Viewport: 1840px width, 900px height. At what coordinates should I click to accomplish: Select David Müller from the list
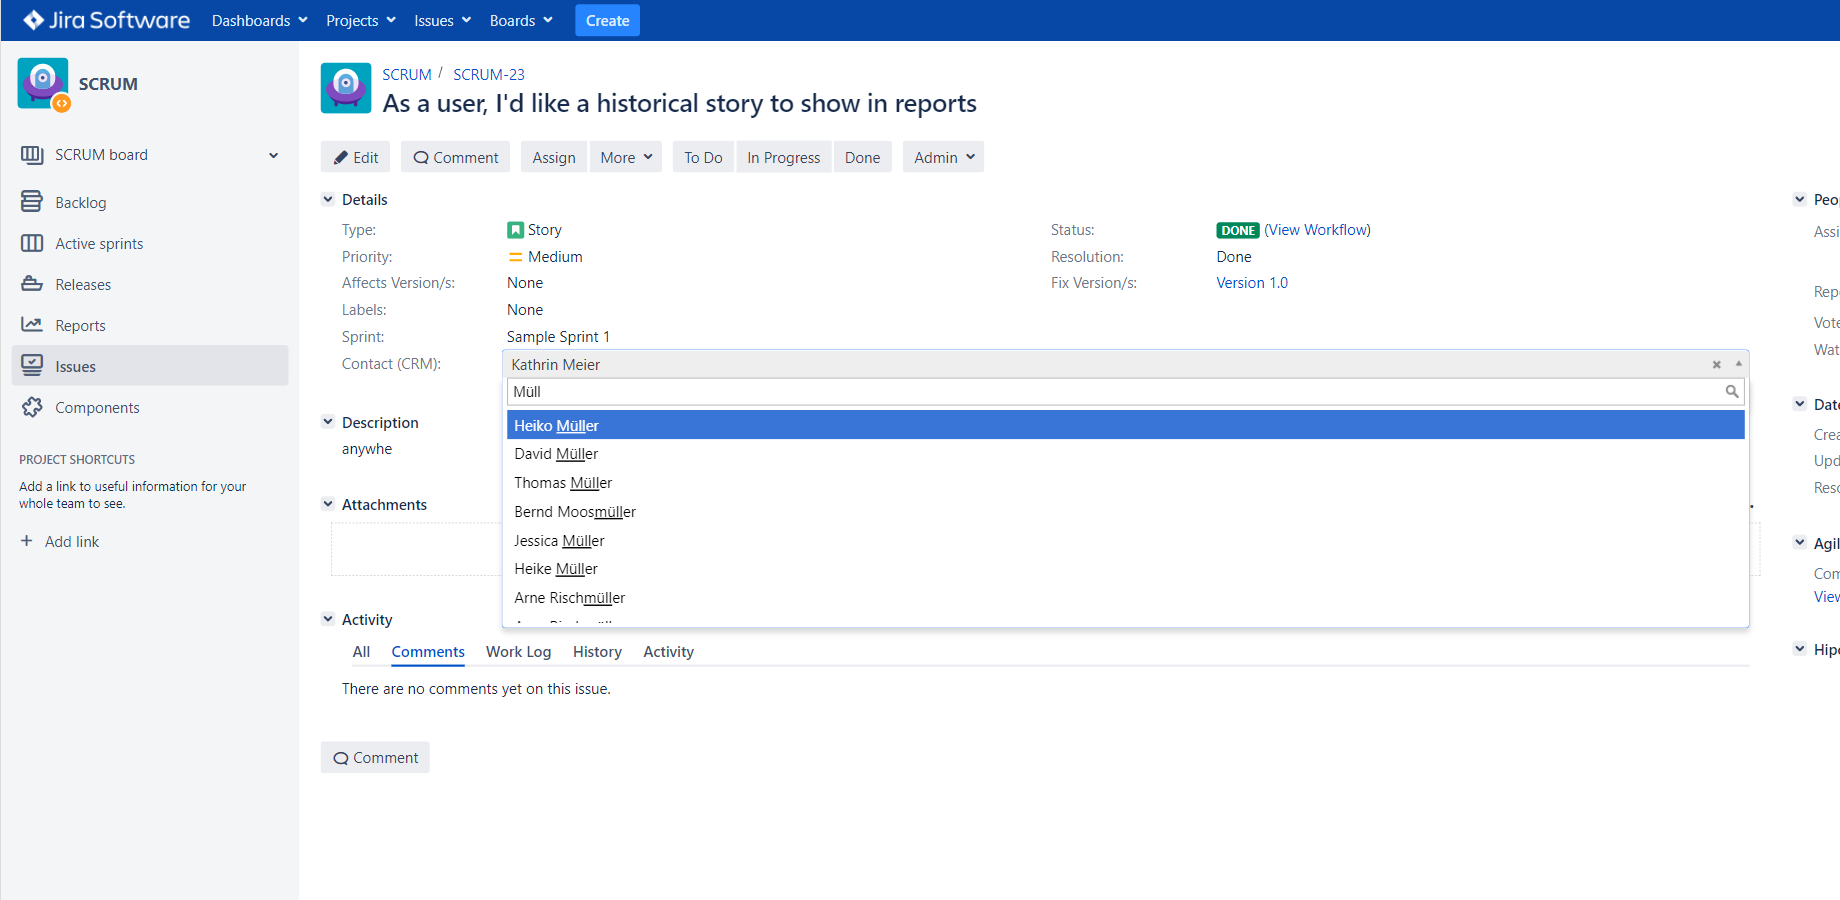point(1126,454)
